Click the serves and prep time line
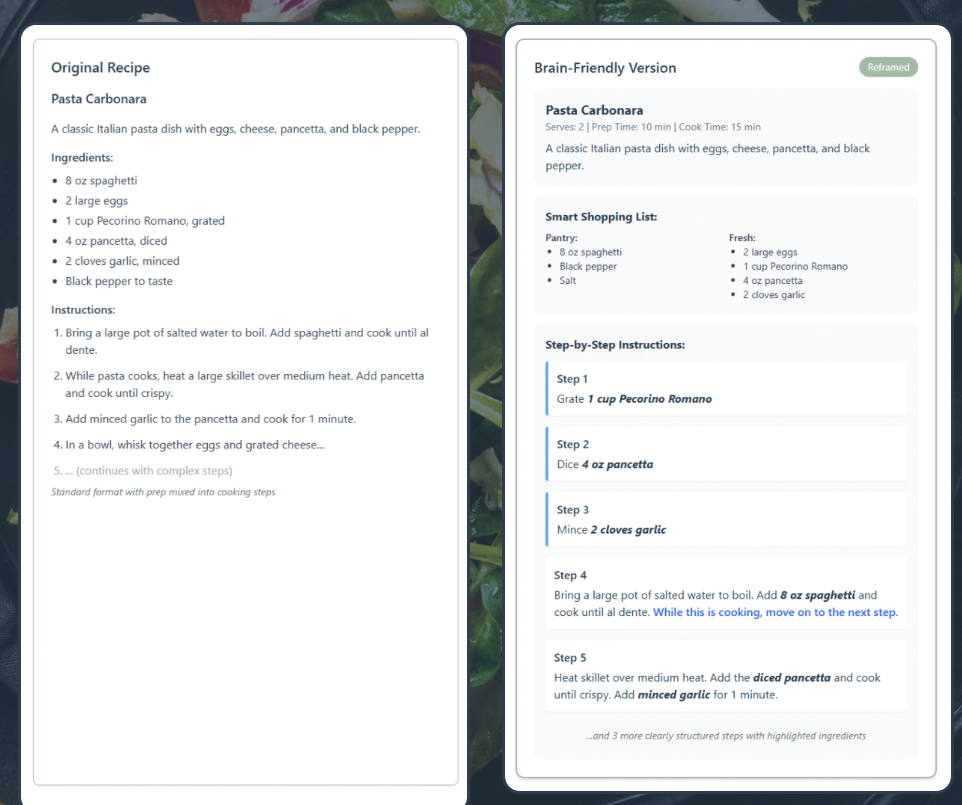Screen dimensions: 962x805 (653, 127)
